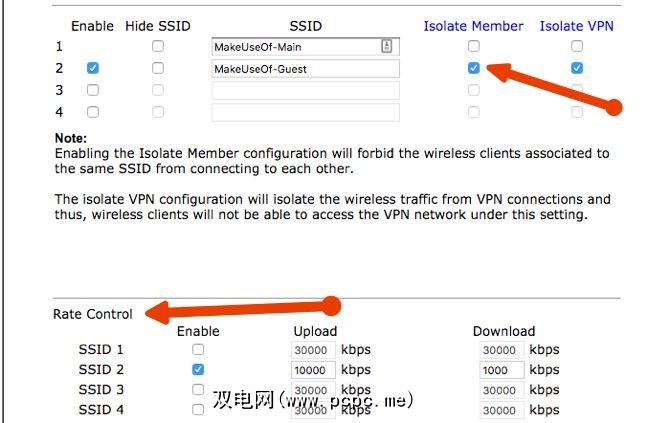Screen dimensions: 670x423
Task: Uncheck Isolate Member for MakeUseOf-Guest
Action: [x=473, y=69]
